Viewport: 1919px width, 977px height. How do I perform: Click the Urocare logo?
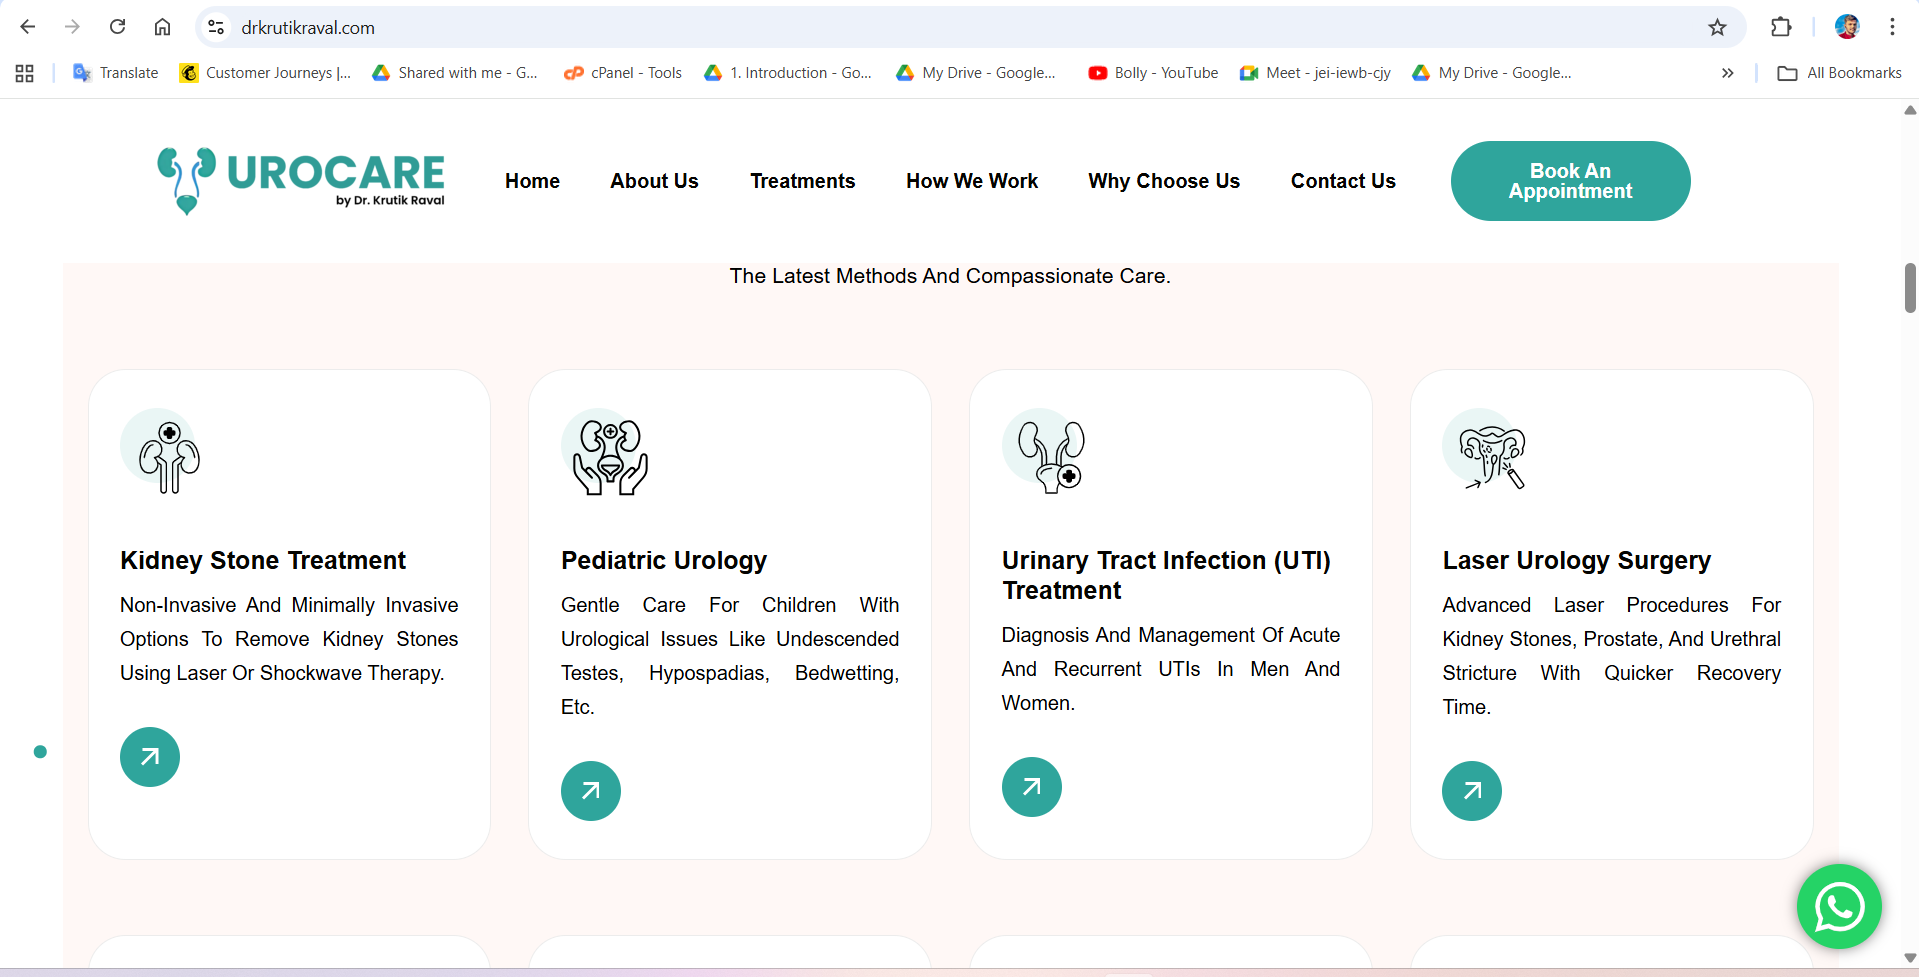click(301, 180)
